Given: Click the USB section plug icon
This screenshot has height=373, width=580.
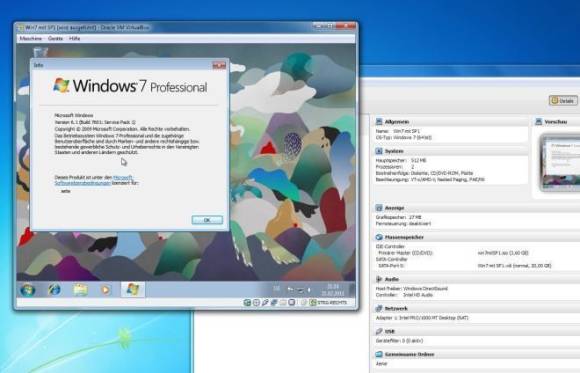Looking at the screenshot, I should (x=379, y=331).
